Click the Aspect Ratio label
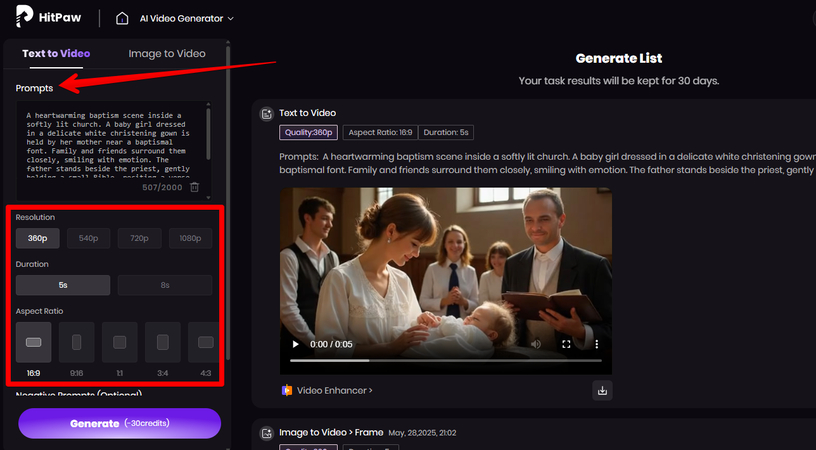Viewport: 816px width, 450px height. (40, 311)
